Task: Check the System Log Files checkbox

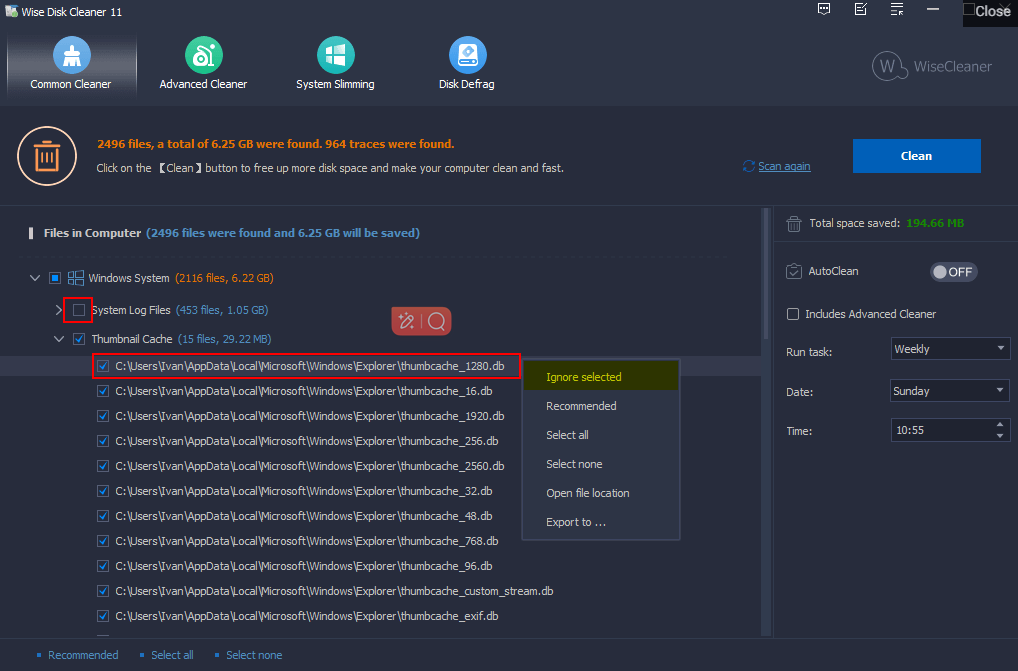Action: point(79,310)
